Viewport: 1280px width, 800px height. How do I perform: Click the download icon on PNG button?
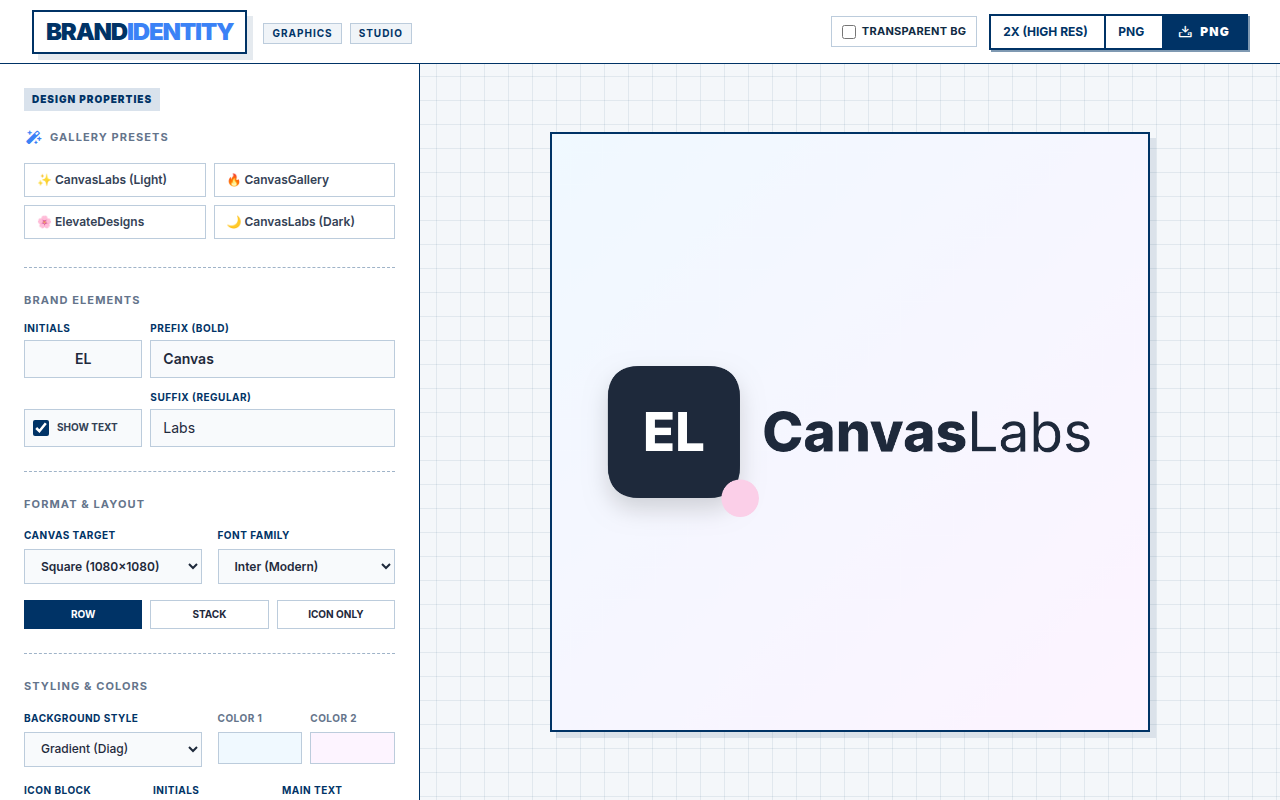1185,32
